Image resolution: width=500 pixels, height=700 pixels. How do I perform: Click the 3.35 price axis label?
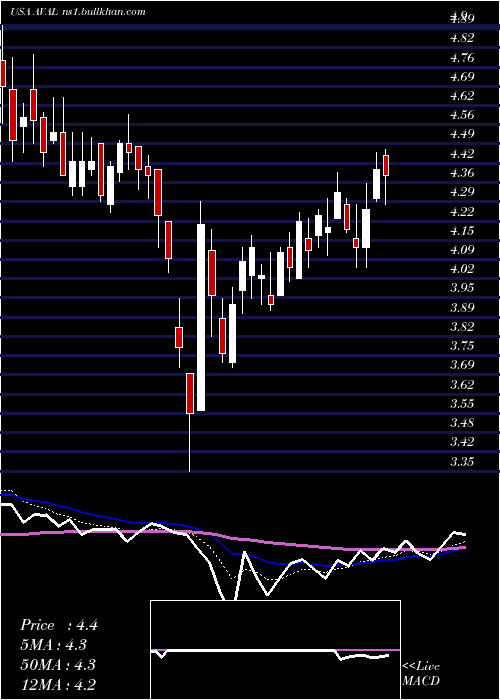462,461
